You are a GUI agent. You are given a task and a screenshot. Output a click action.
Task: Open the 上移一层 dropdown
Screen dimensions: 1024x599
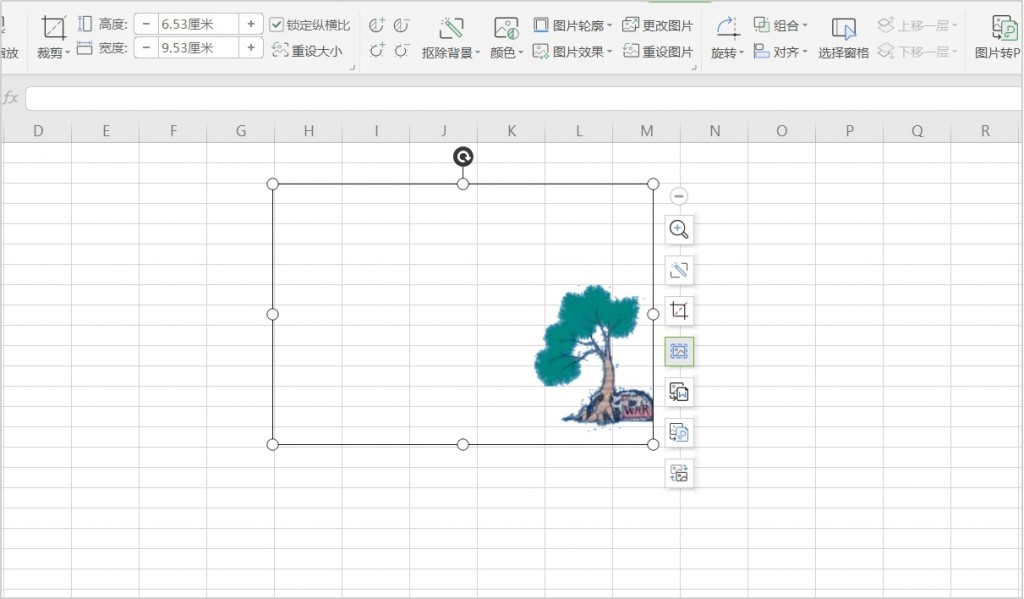click(x=917, y=25)
